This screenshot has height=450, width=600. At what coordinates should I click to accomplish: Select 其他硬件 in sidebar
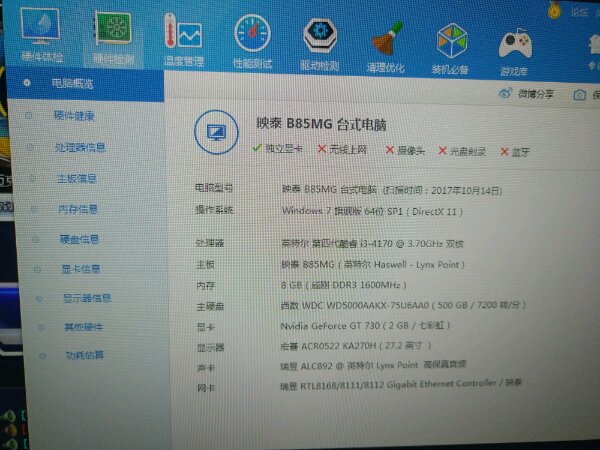coord(84,327)
